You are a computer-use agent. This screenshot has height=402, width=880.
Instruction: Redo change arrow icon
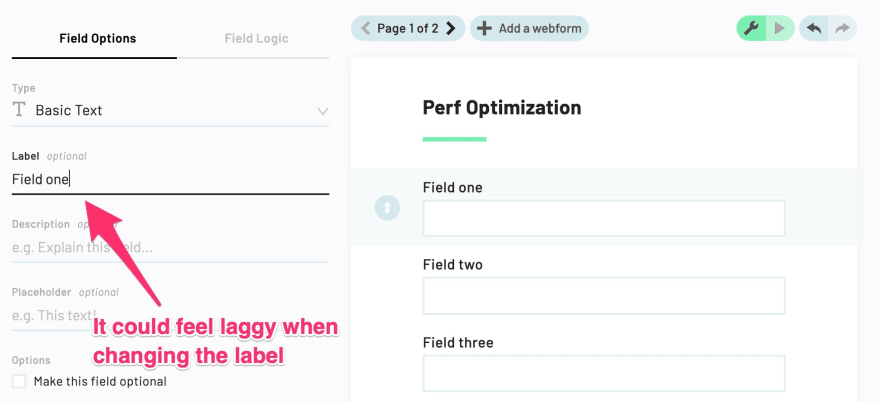click(x=842, y=28)
